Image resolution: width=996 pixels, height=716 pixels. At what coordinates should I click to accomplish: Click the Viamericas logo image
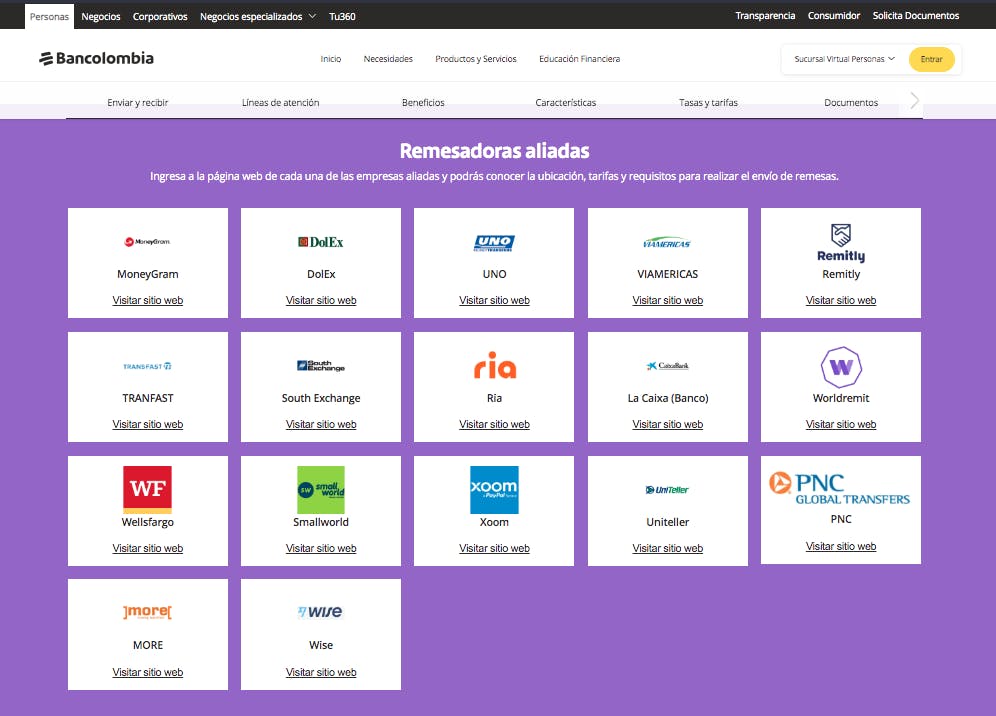click(x=667, y=243)
